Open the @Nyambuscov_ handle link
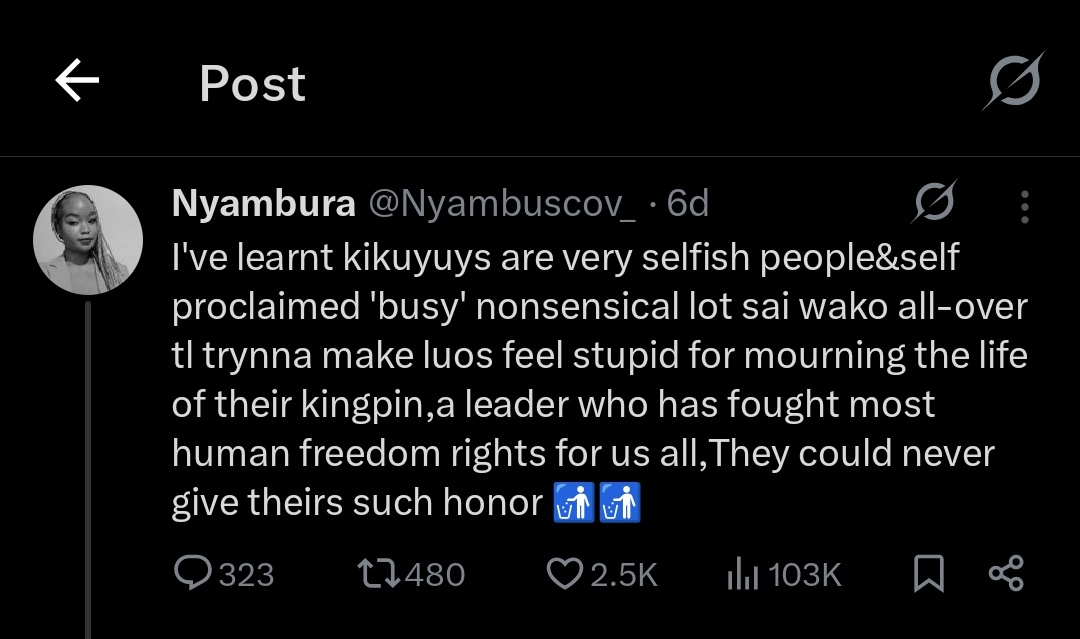 502,204
